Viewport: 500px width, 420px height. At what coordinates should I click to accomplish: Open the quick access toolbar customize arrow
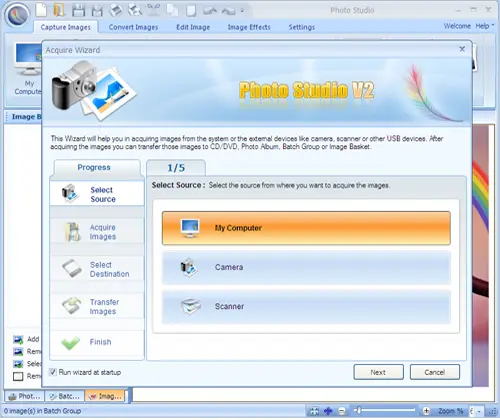coord(242,10)
